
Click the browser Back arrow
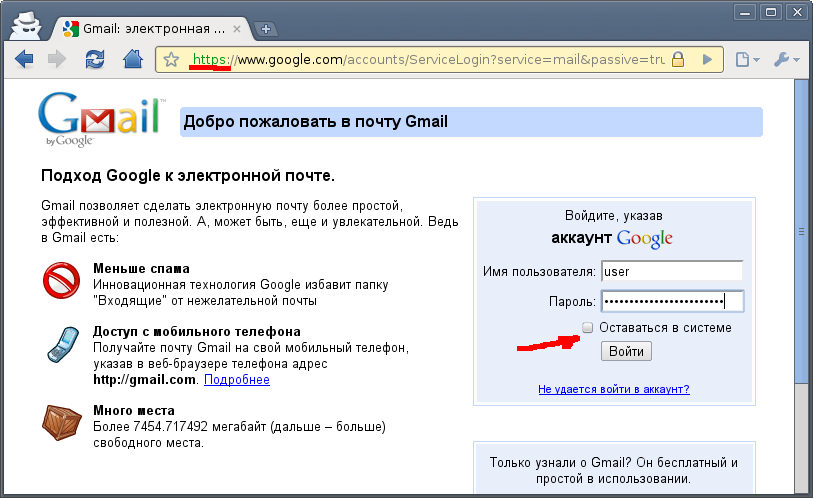pyautogui.click(x=24, y=59)
